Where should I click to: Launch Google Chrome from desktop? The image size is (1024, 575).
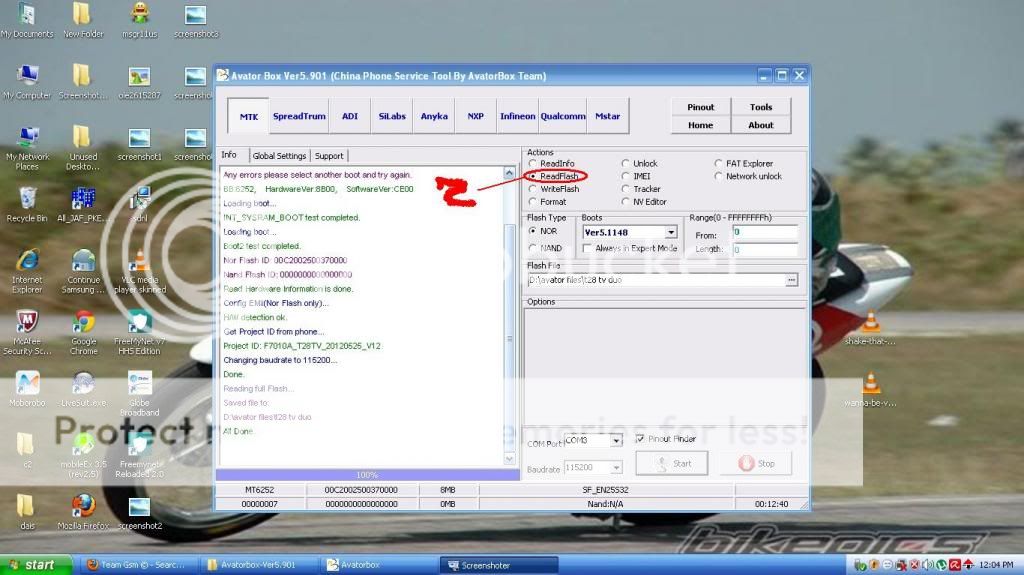[83, 333]
